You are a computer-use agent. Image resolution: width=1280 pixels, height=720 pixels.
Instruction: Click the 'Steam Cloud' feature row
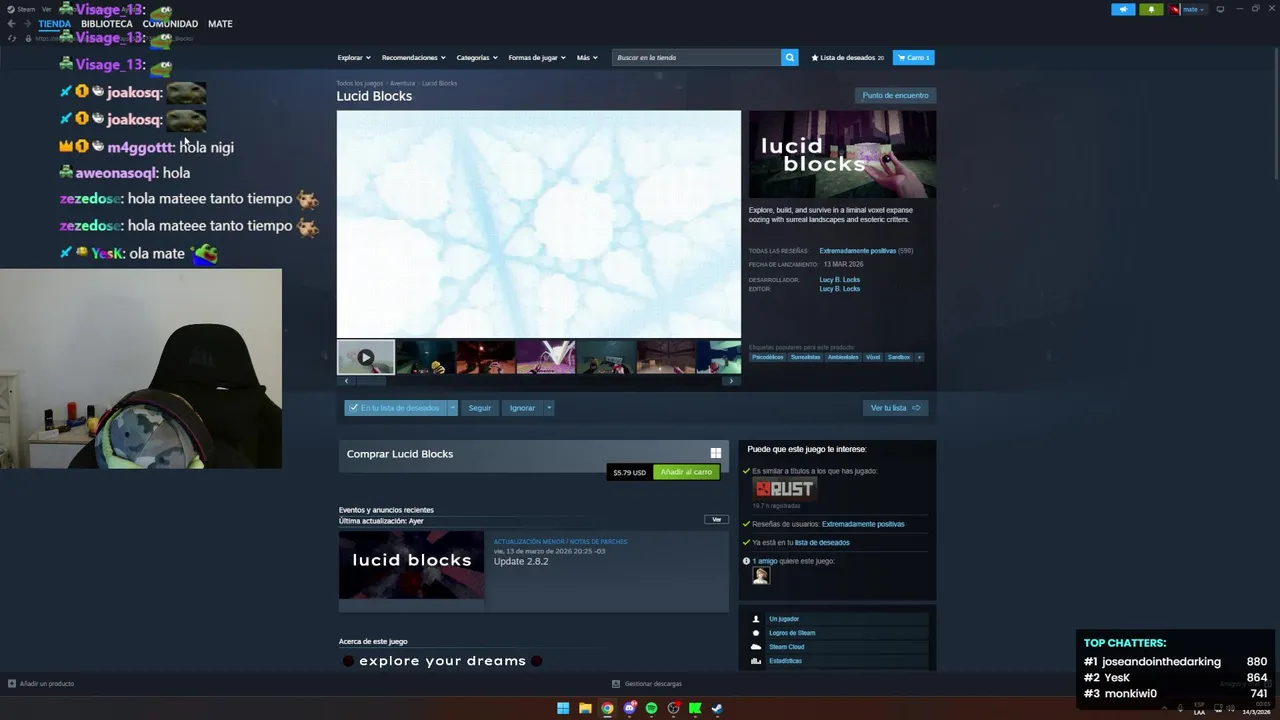click(x=838, y=647)
